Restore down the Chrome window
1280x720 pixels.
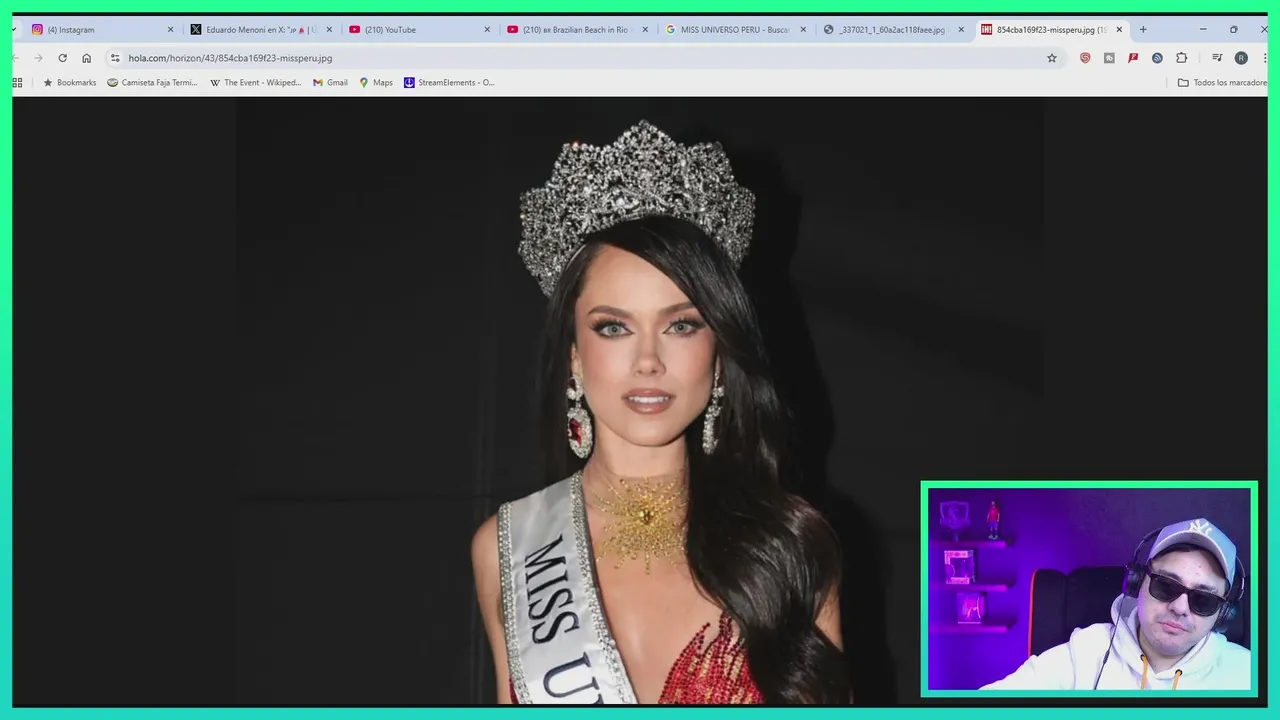point(1233,30)
